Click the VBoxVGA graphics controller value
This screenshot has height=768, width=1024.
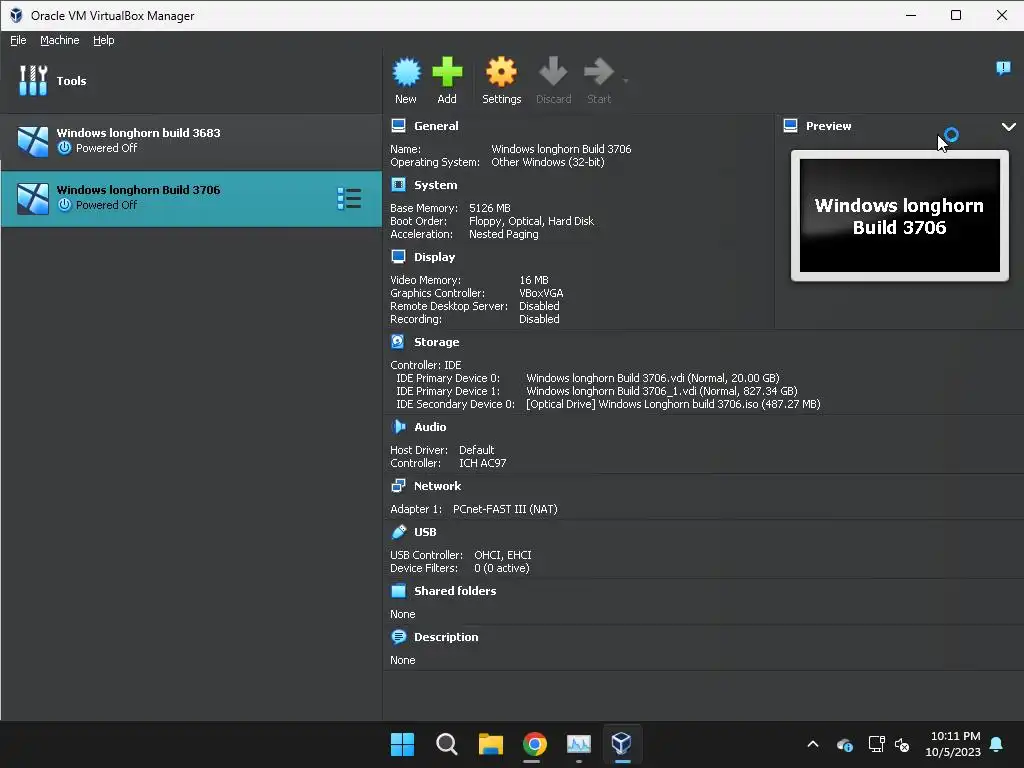coord(541,293)
